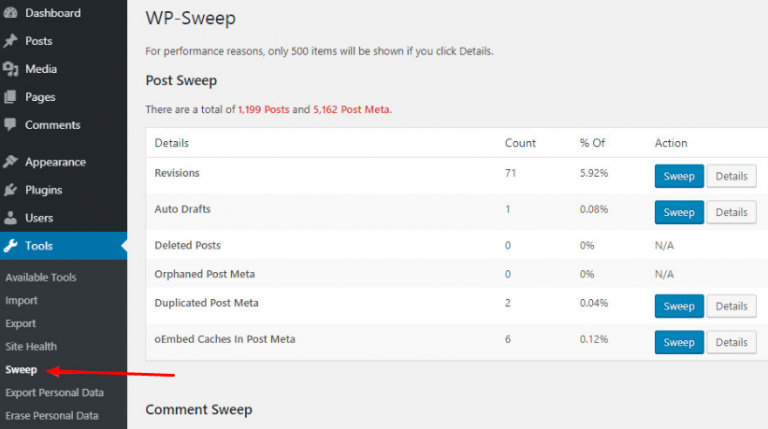The width and height of the screenshot is (768, 429).
Task: Click the Comments speech bubble icon
Action: [x=10, y=125]
